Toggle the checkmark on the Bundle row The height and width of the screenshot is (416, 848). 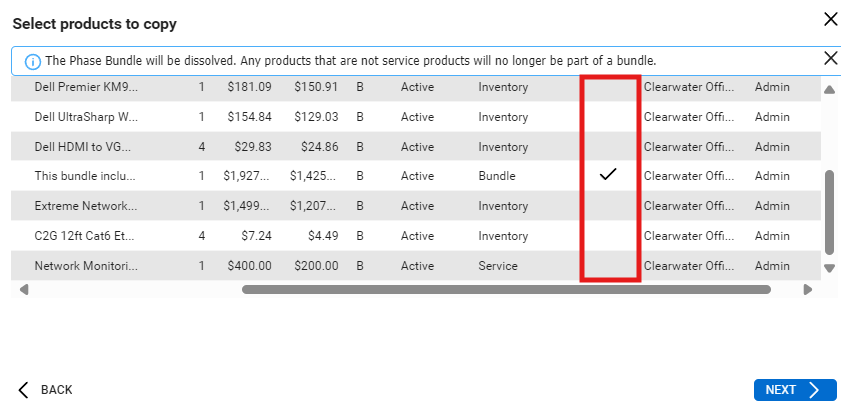[608, 176]
